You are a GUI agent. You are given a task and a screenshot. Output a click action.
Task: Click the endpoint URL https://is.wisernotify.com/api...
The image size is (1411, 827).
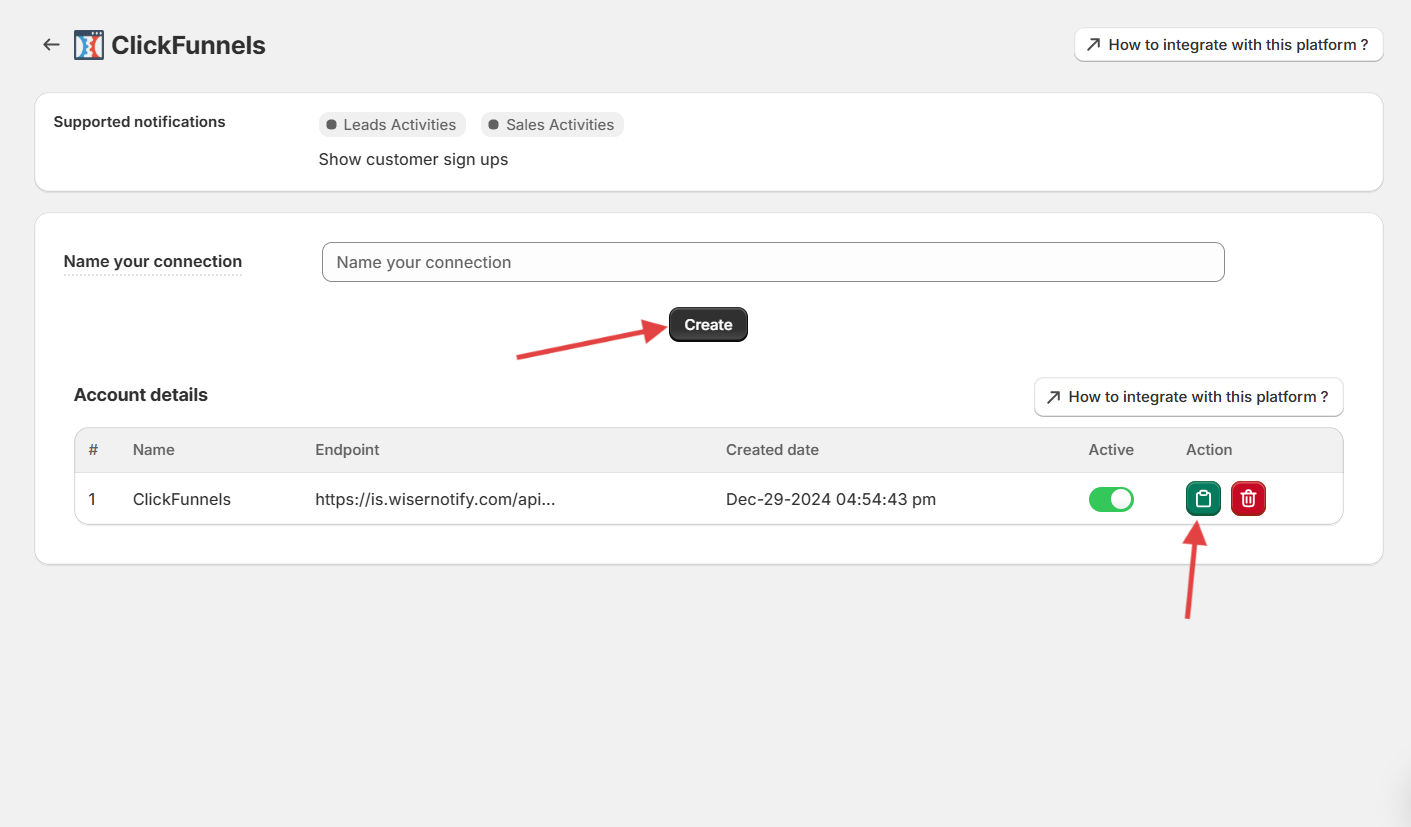tap(435, 499)
